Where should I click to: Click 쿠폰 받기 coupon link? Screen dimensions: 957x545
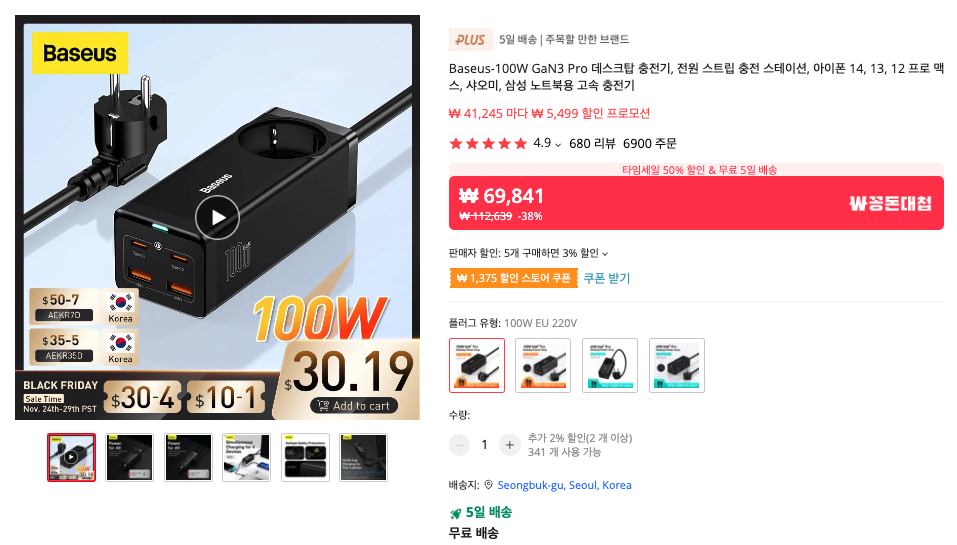click(x=607, y=278)
